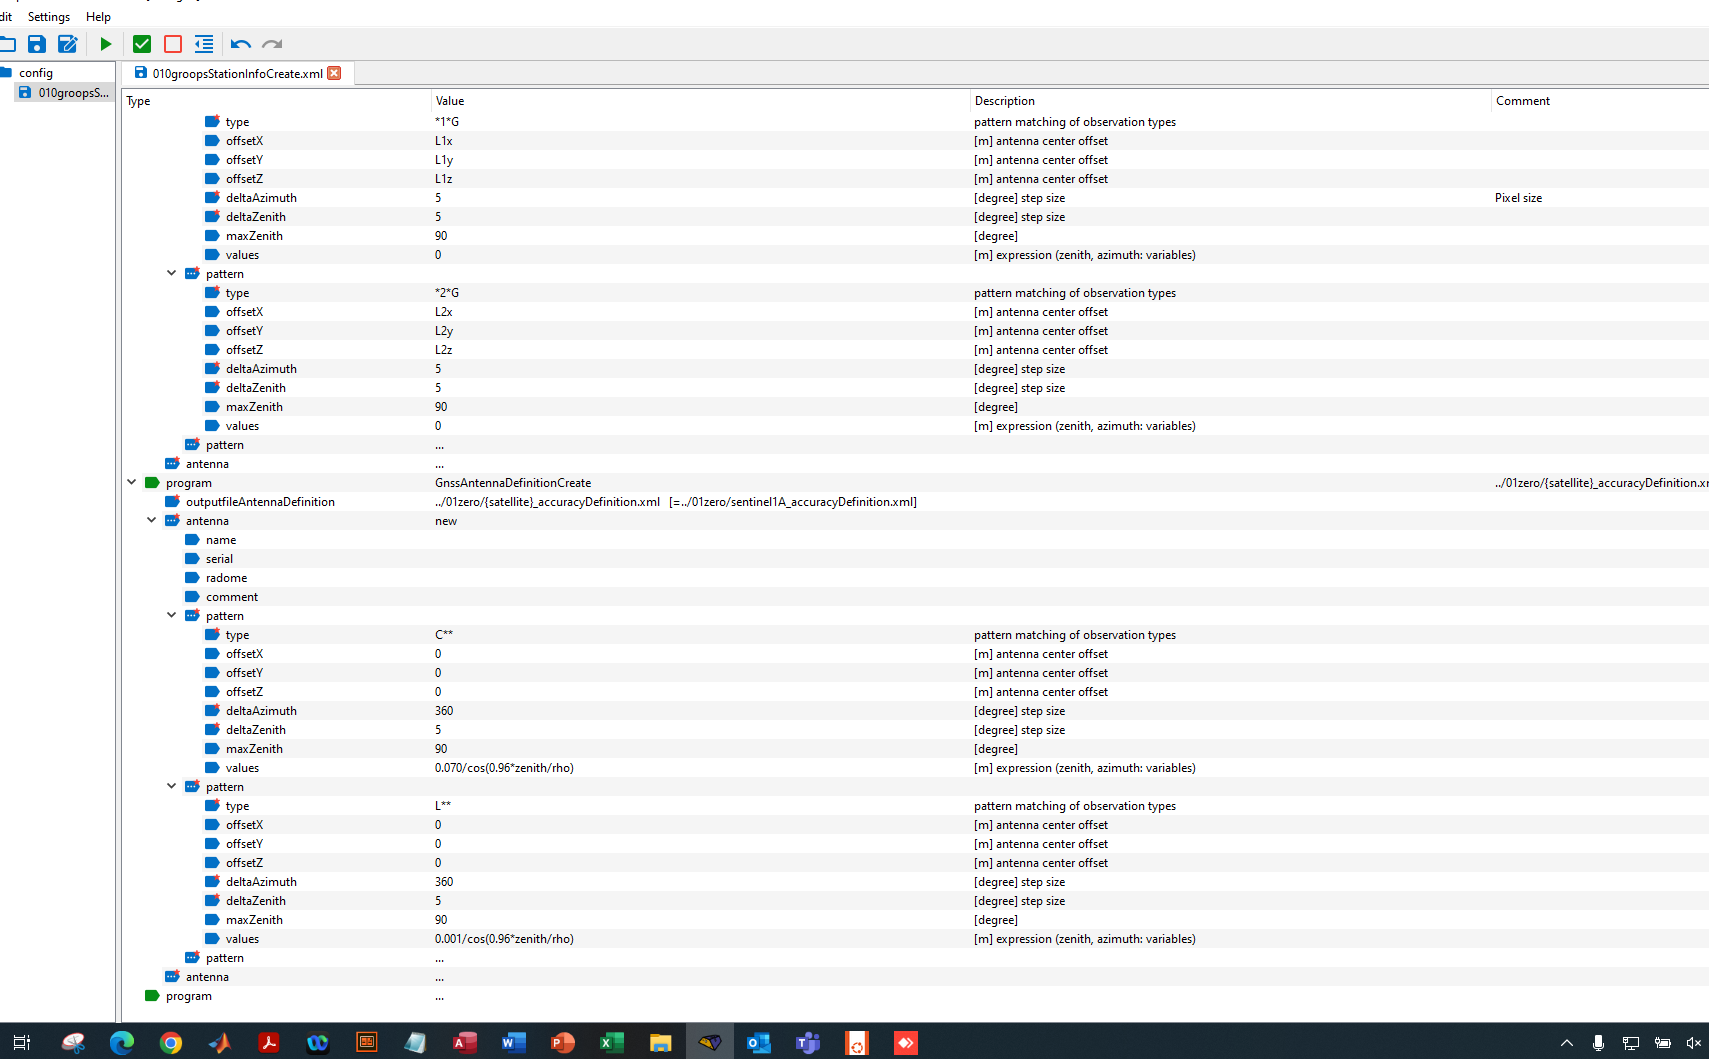The image size is (1709, 1059).
Task: Collapse the antenna node with value new
Action: tap(151, 519)
